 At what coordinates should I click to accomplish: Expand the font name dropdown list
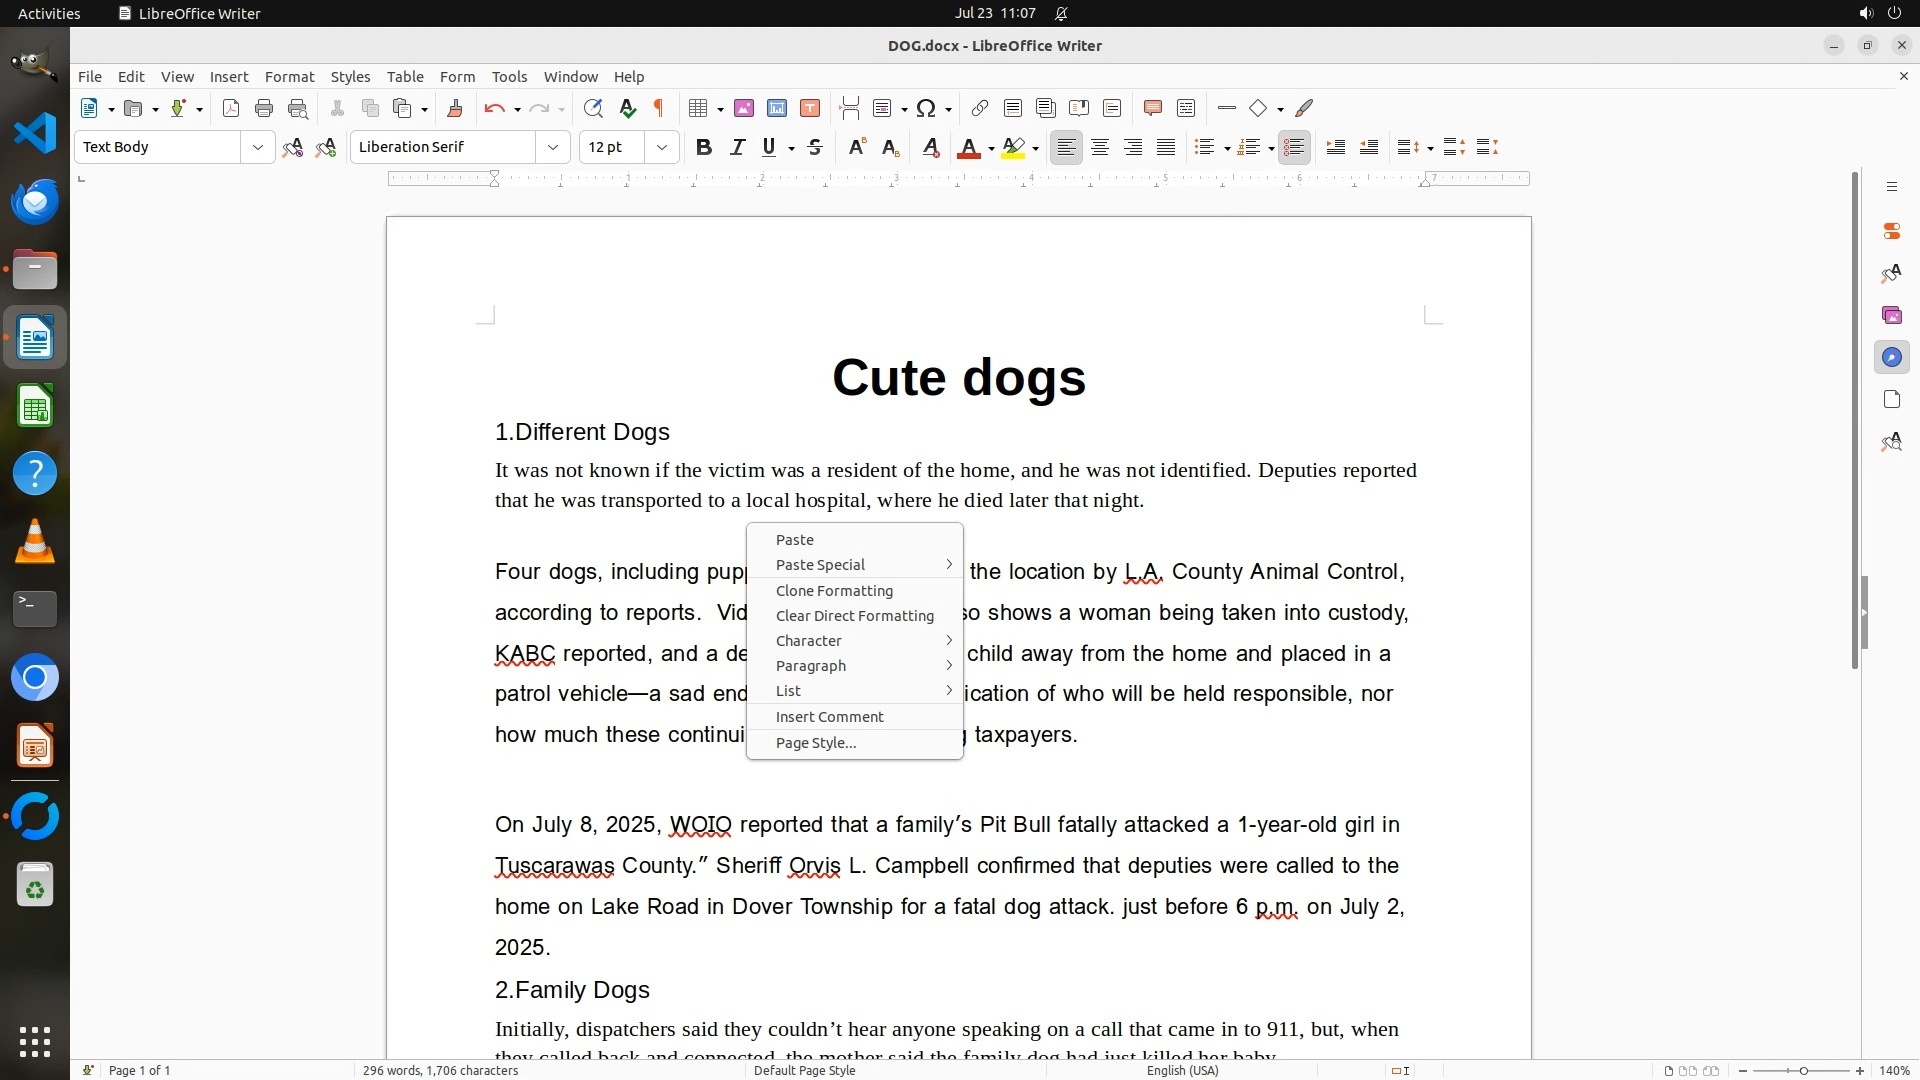552,147
